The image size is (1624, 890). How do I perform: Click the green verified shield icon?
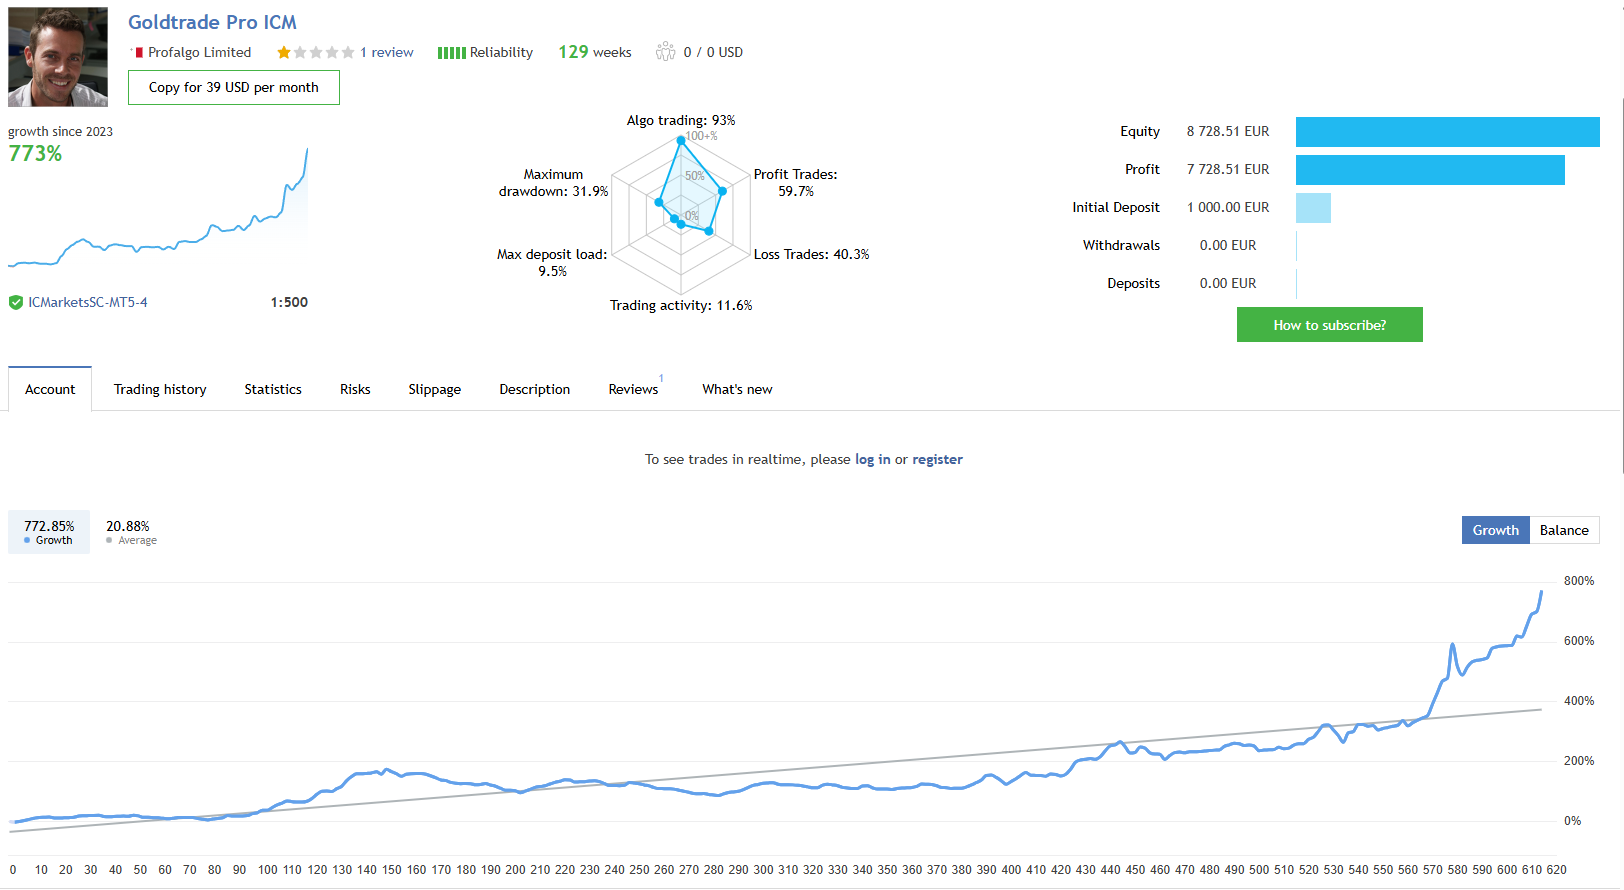click(x=16, y=302)
